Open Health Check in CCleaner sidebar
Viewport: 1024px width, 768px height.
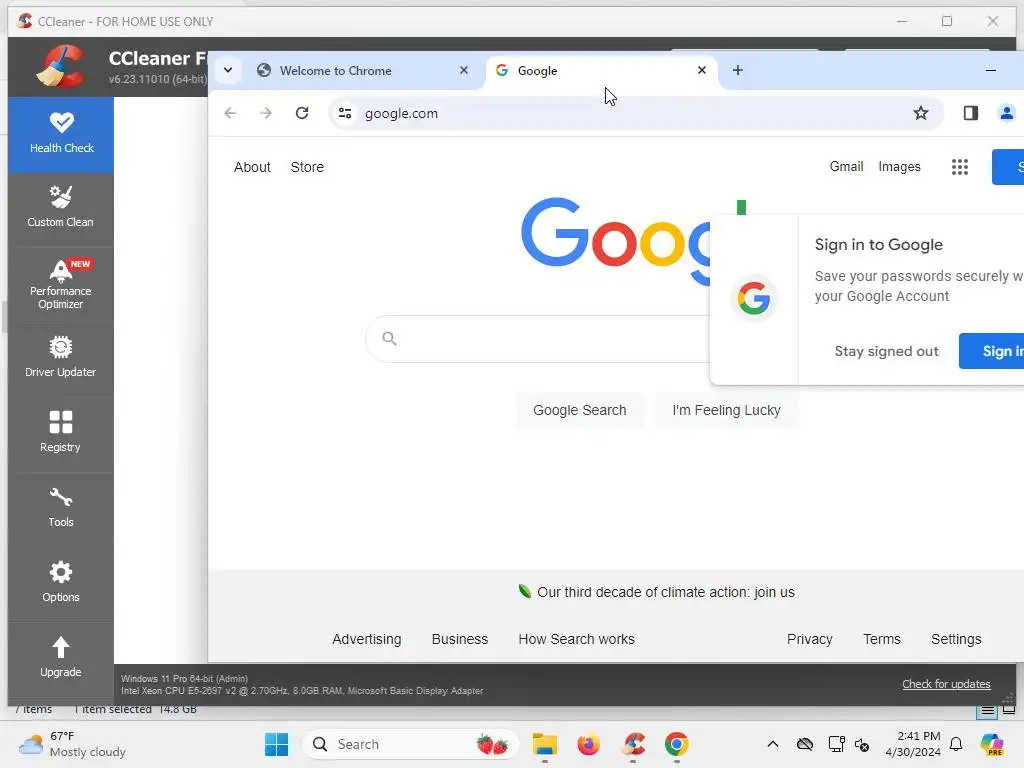pos(61,134)
